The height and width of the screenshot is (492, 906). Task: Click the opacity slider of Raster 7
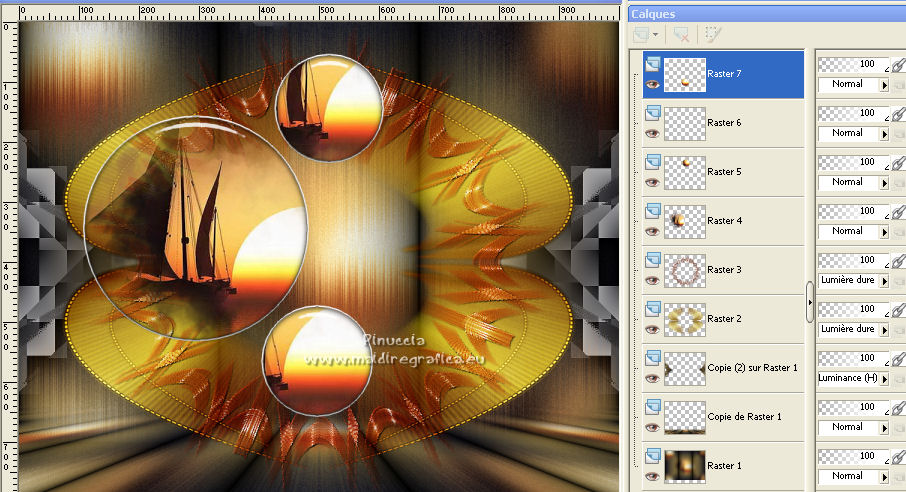pos(854,64)
